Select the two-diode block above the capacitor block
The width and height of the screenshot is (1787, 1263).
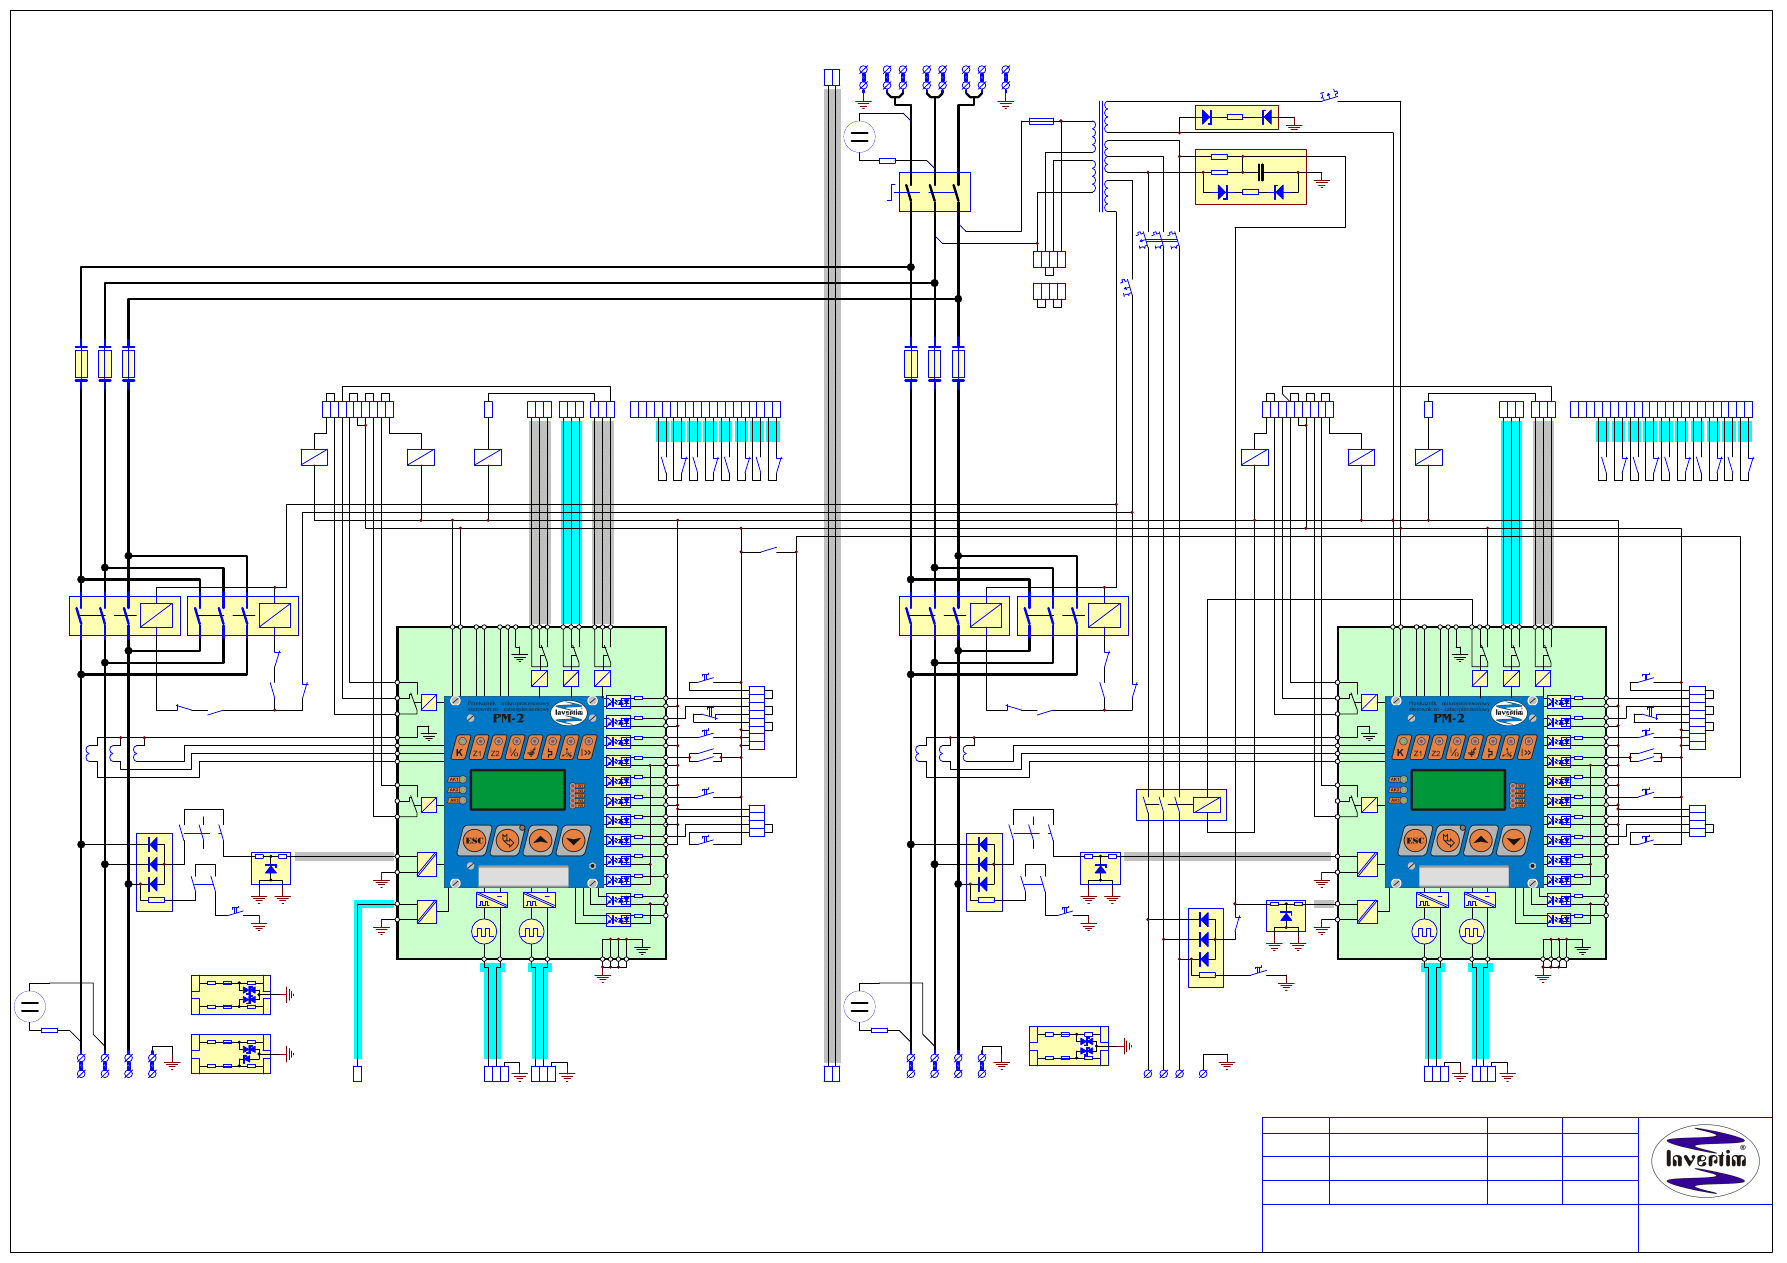[1236, 117]
